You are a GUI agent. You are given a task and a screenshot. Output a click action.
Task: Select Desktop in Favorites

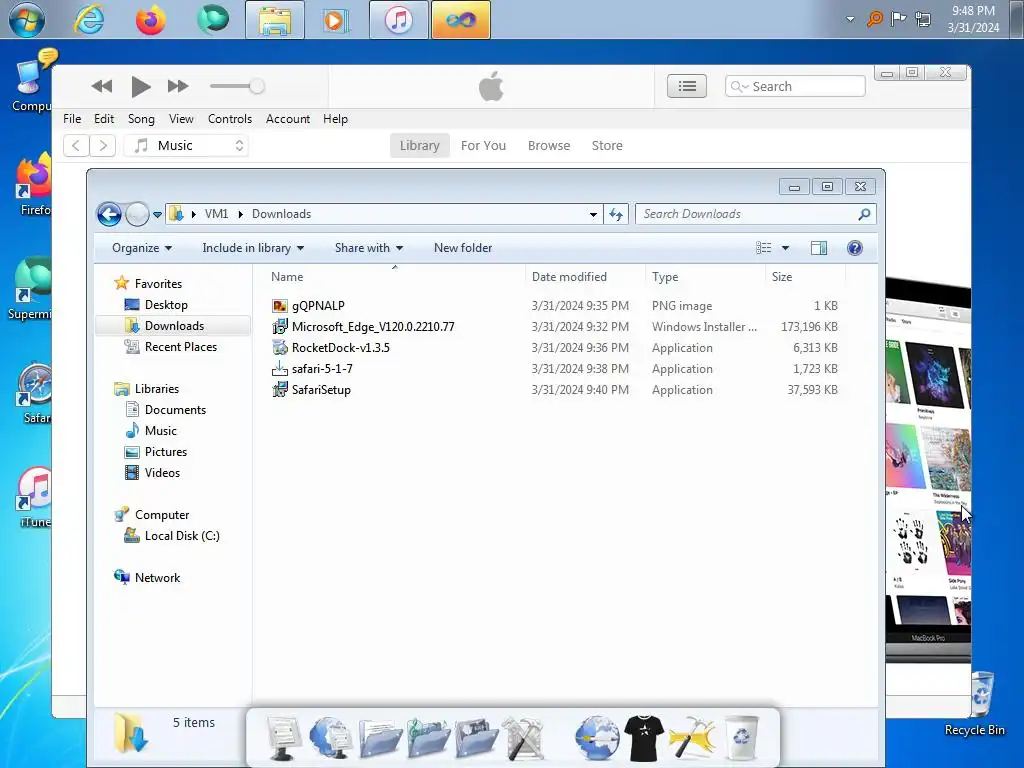pos(166,305)
